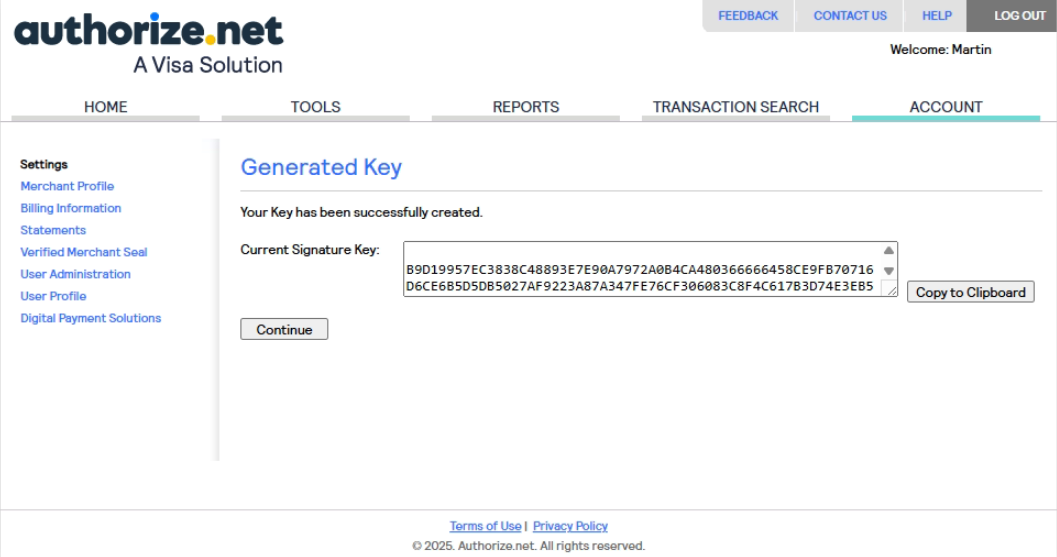This screenshot has height=557, width=1057.
Task: Copy the signature key to clipboard
Action: click(x=970, y=293)
